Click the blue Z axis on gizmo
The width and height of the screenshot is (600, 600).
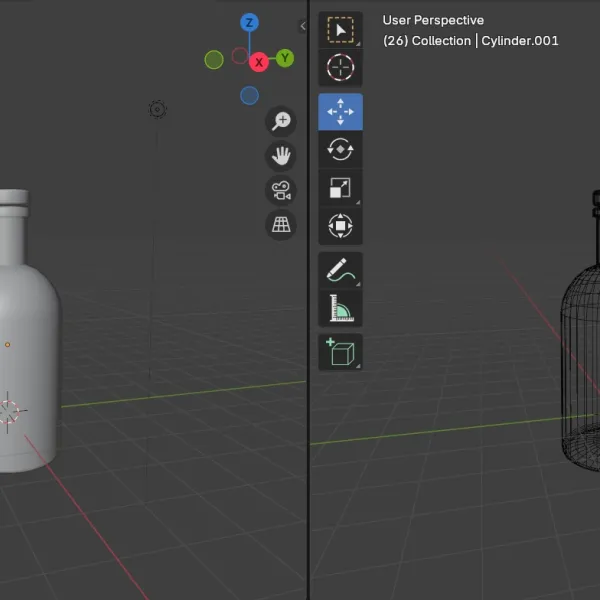click(x=249, y=23)
